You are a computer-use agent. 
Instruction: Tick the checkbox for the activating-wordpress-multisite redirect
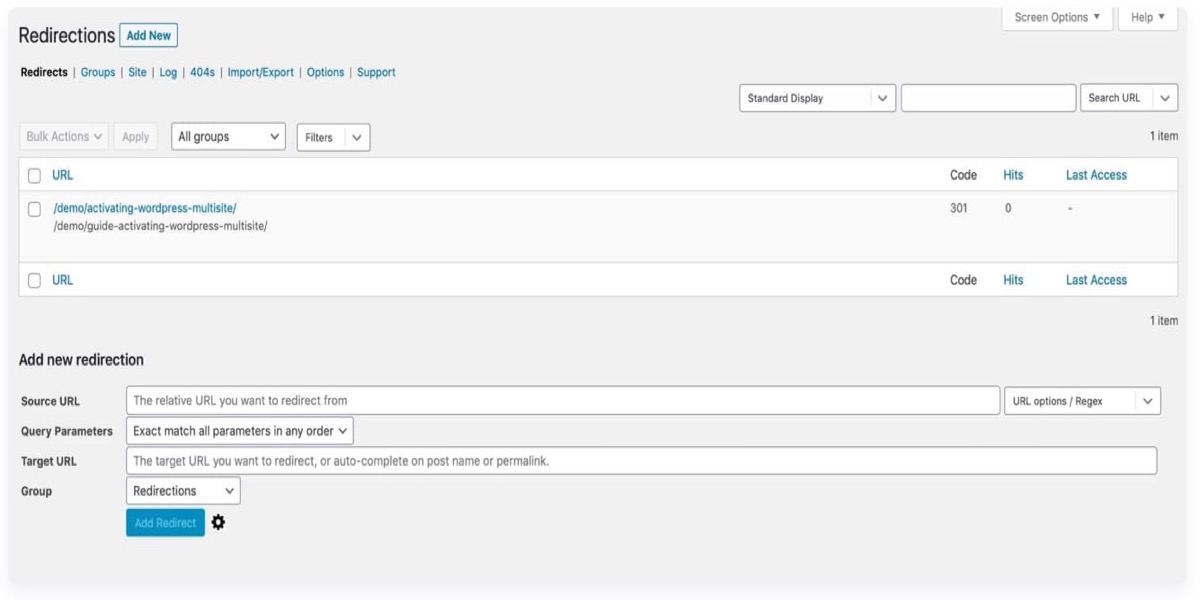34,209
